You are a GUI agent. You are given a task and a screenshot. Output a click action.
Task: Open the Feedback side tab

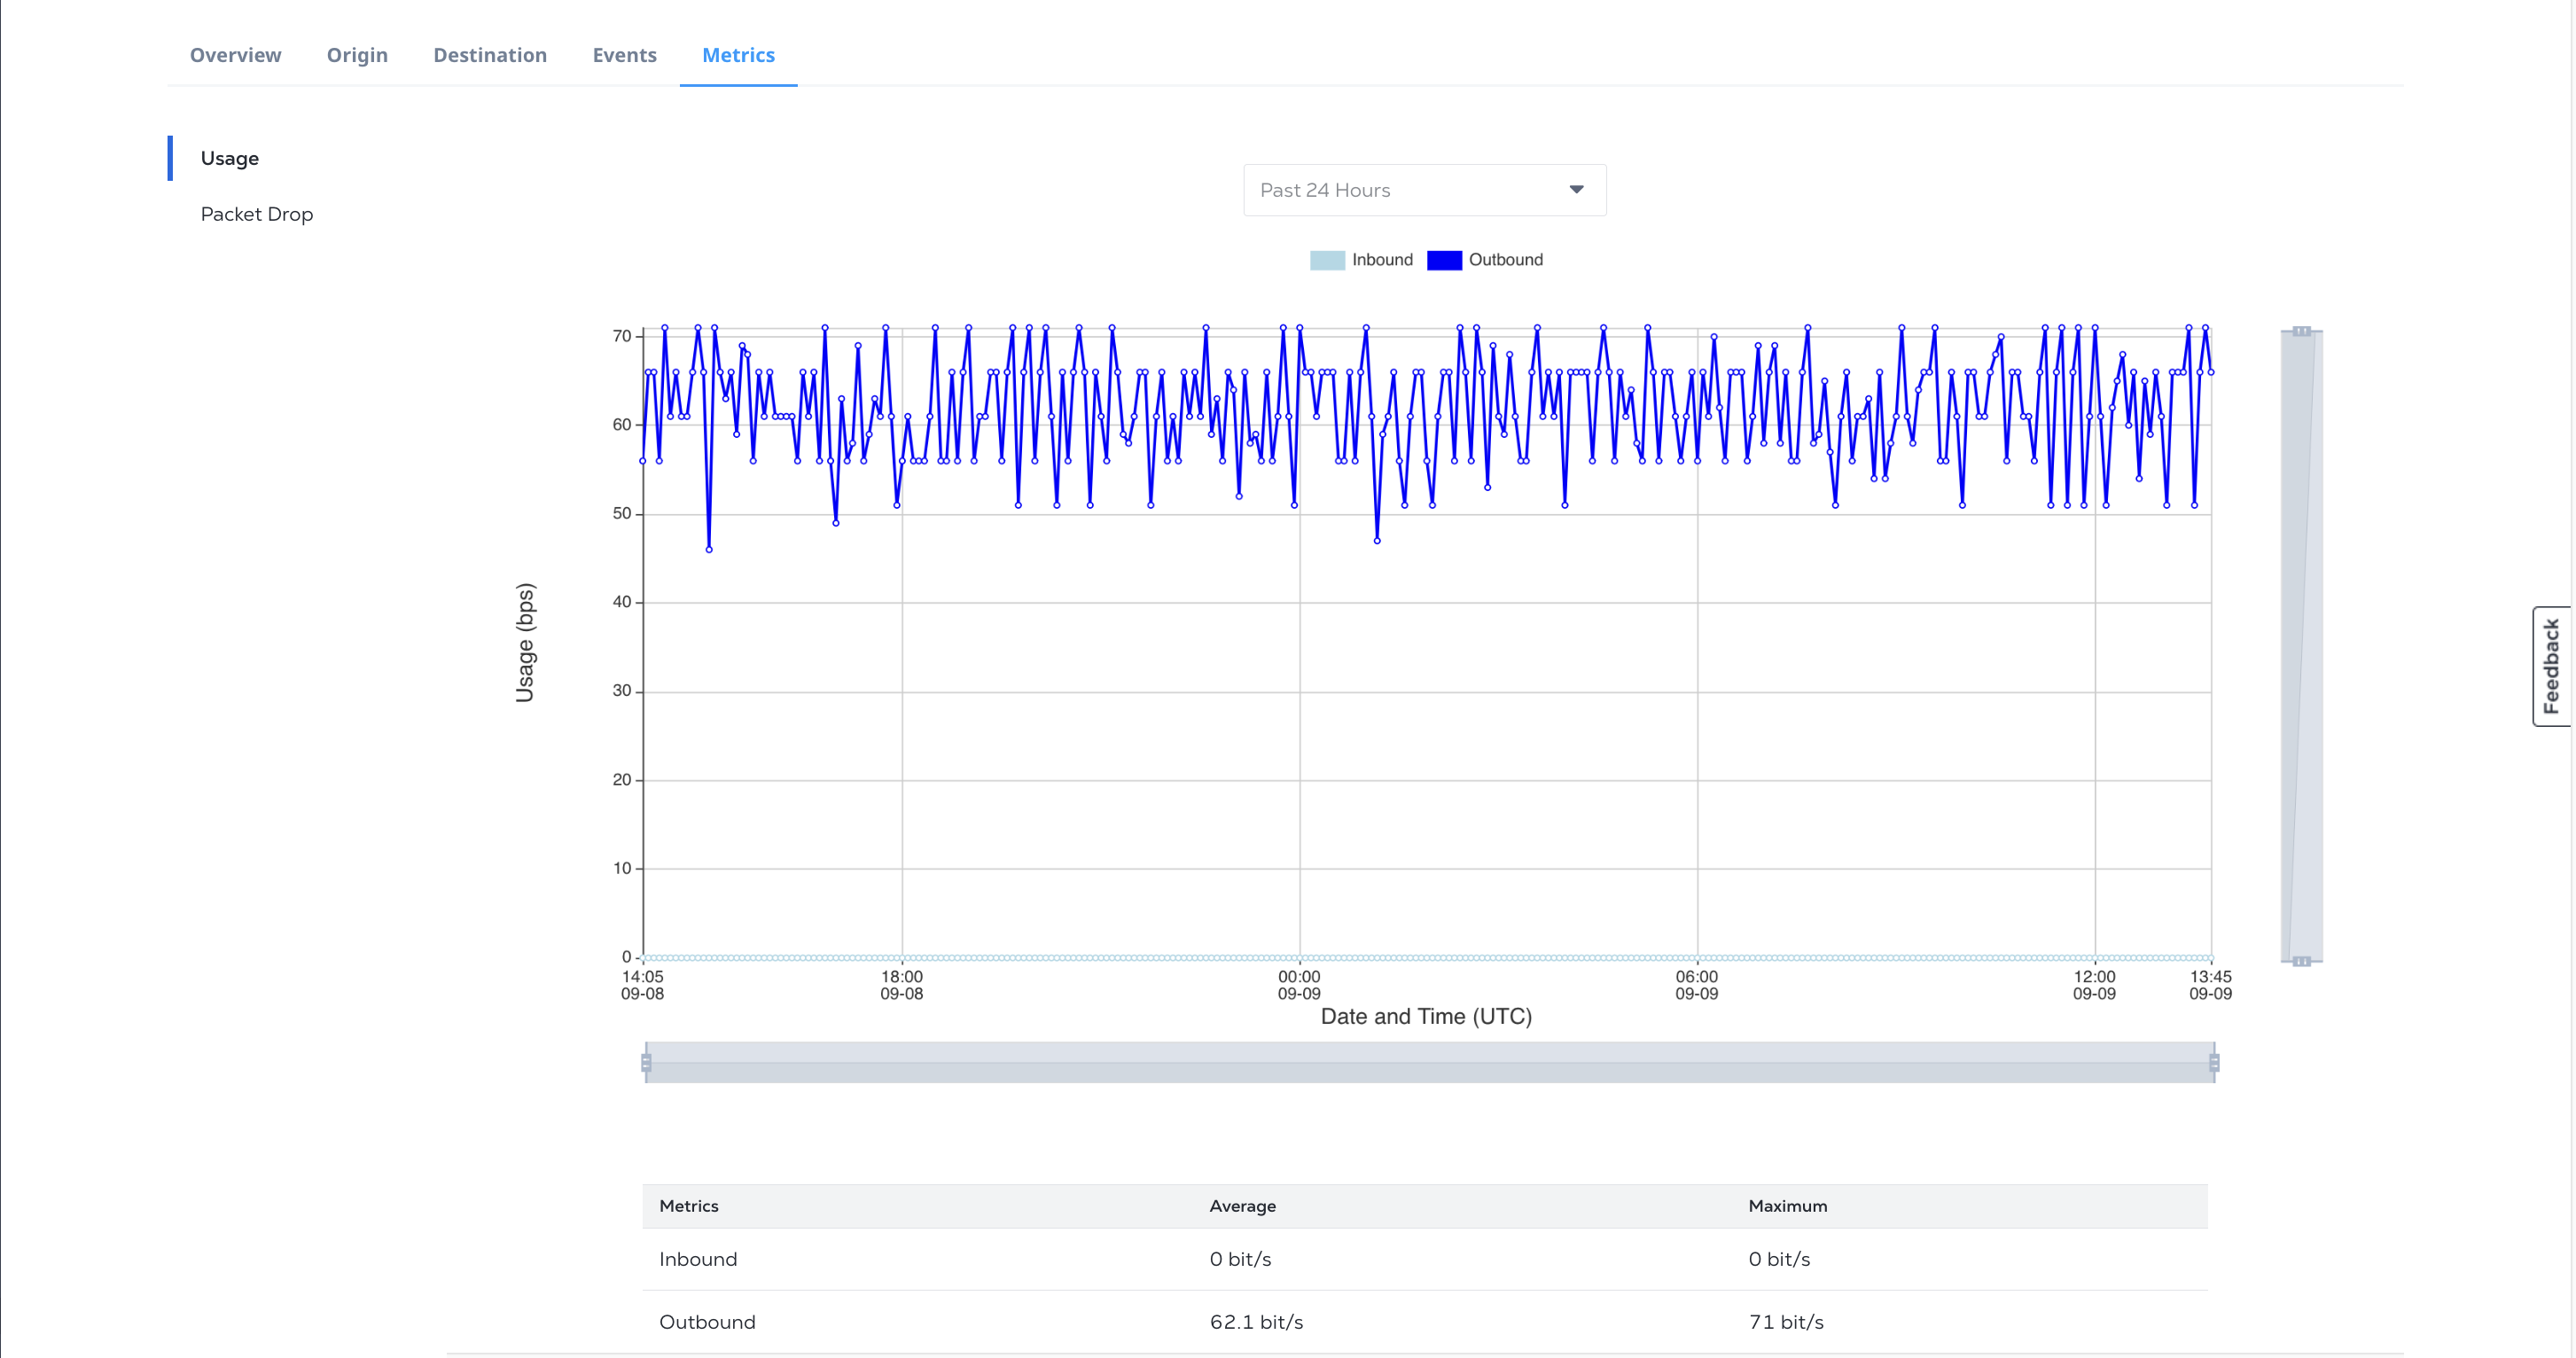tap(2552, 666)
